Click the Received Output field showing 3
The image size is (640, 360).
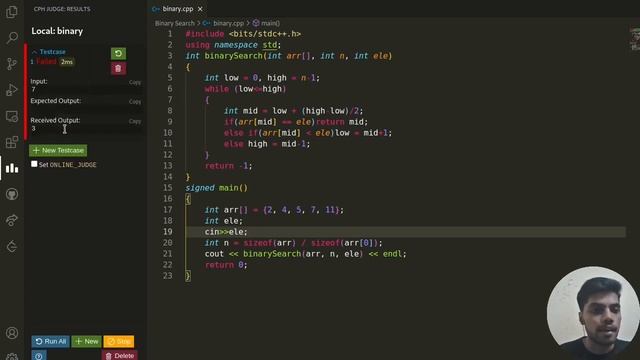coord(86,129)
